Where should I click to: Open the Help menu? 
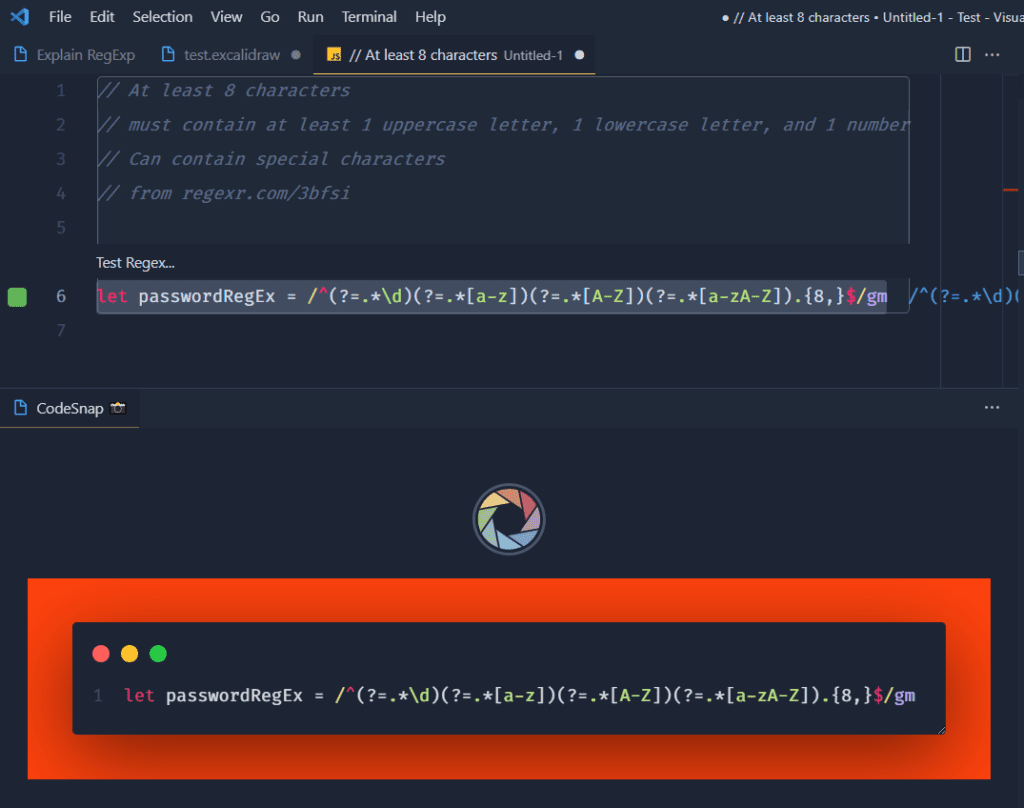pyautogui.click(x=430, y=16)
